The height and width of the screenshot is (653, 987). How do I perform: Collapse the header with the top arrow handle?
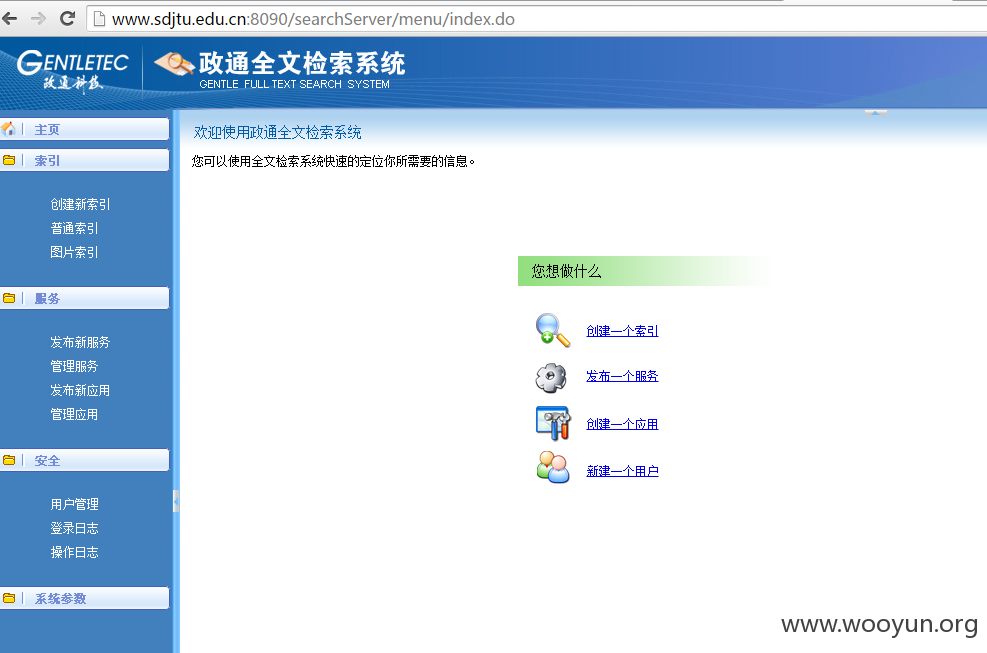point(876,113)
